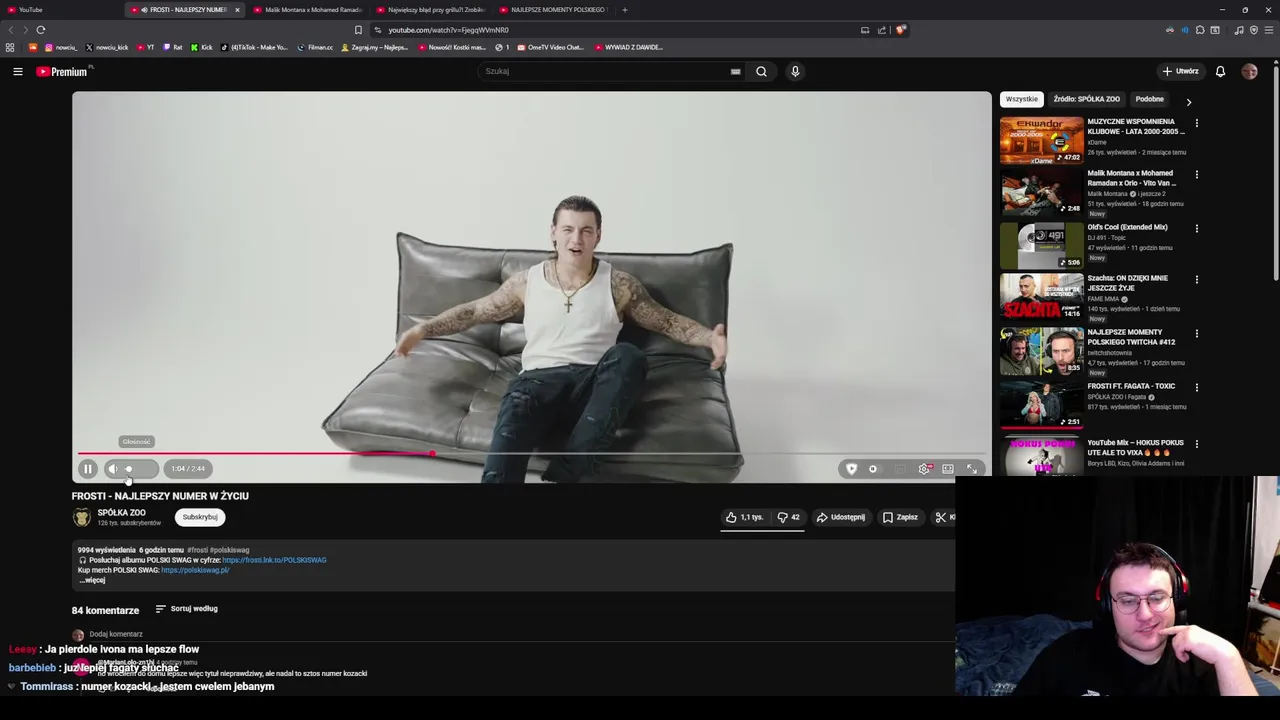The width and height of the screenshot is (1280, 720).
Task: Open frosti.lnk.to/POLSKISWAG link
Action: 274,560
